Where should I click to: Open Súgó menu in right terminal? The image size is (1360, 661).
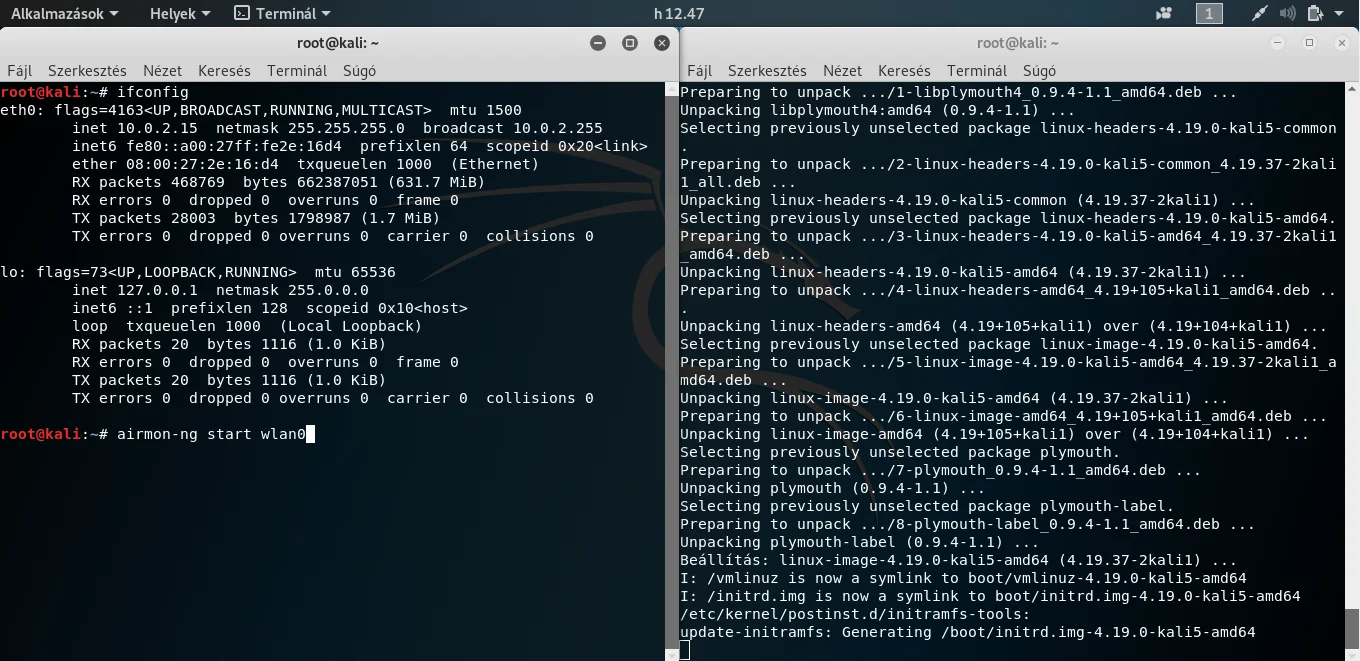(1040, 71)
